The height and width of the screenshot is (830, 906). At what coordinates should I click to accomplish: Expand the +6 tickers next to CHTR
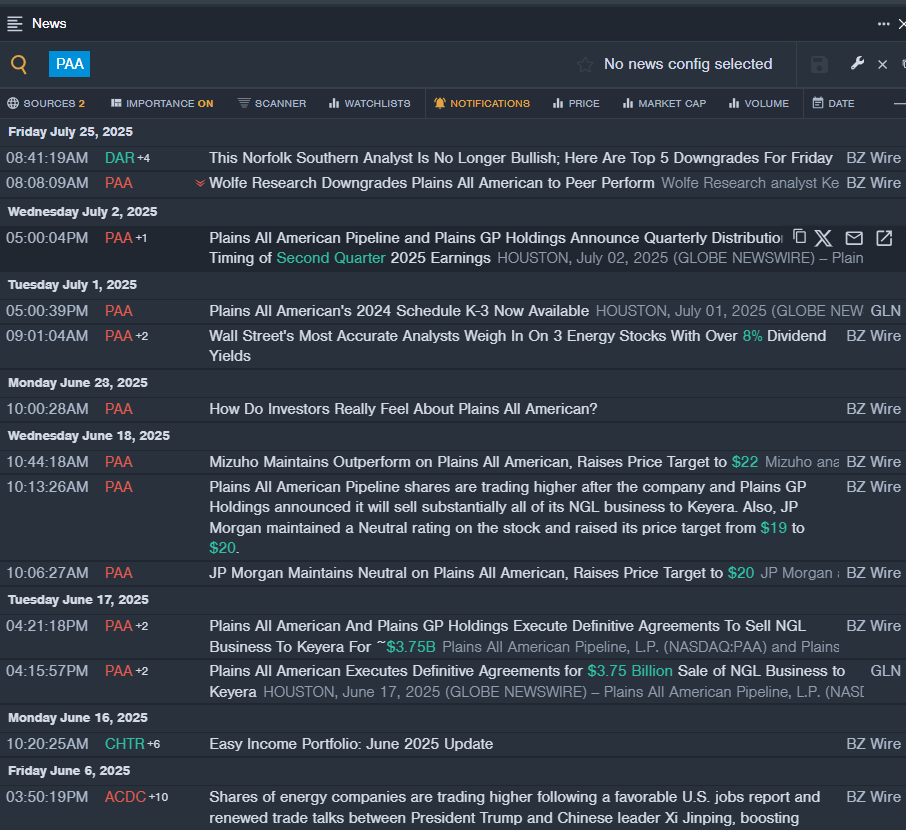pyautogui.click(x=154, y=744)
